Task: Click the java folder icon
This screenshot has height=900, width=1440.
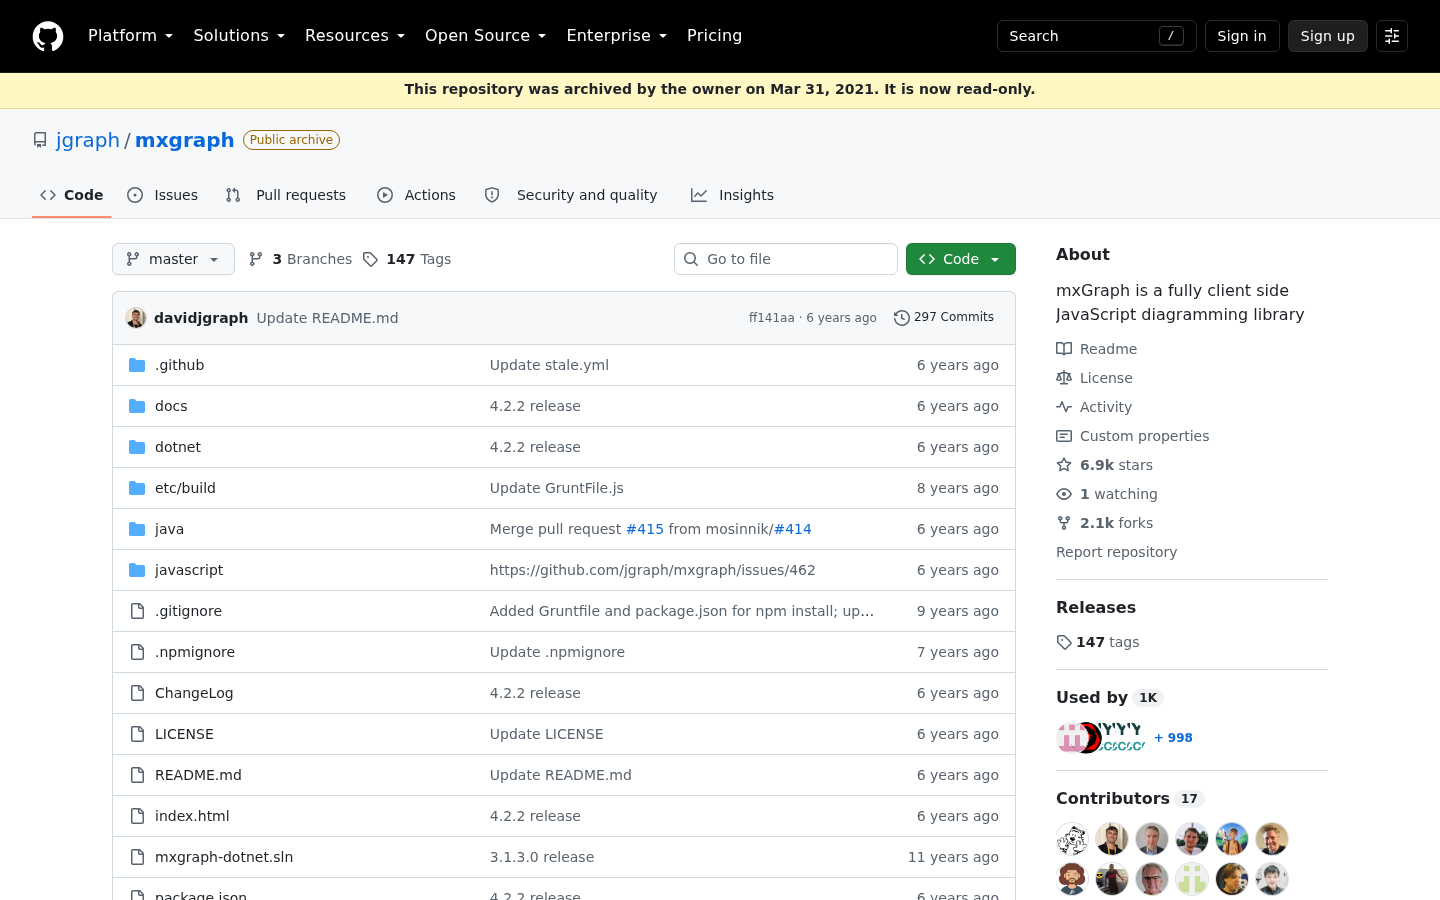Action: tap(137, 529)
